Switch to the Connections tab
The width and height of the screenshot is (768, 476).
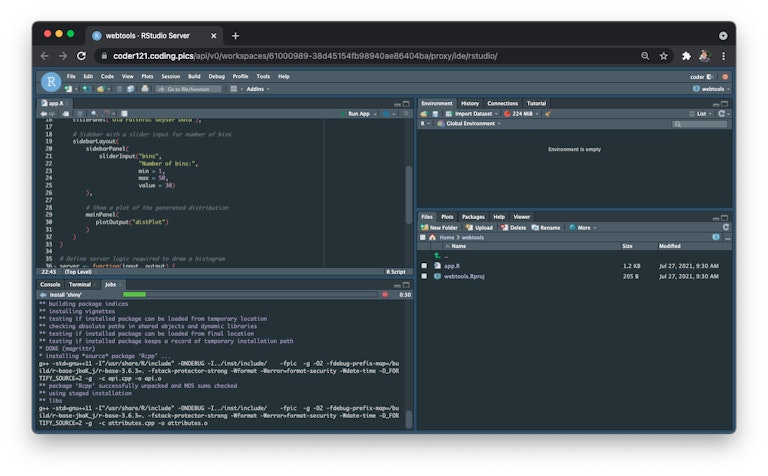[x=503, y=103]
